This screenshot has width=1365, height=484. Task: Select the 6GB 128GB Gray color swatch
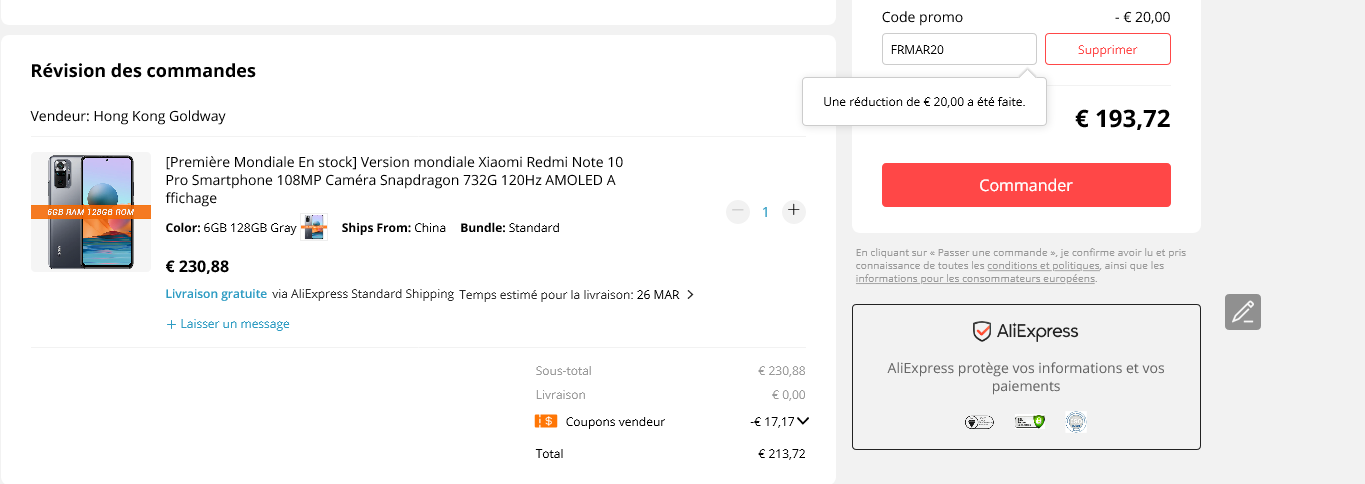(x=314, y=227)
